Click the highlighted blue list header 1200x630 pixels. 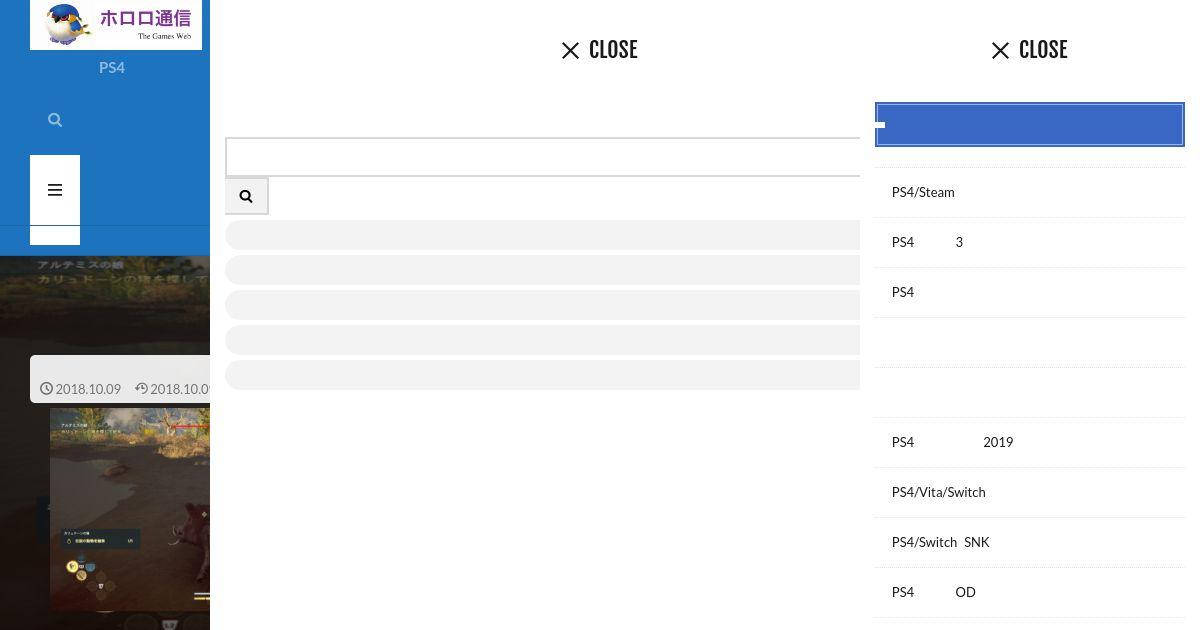point(1030,125)
